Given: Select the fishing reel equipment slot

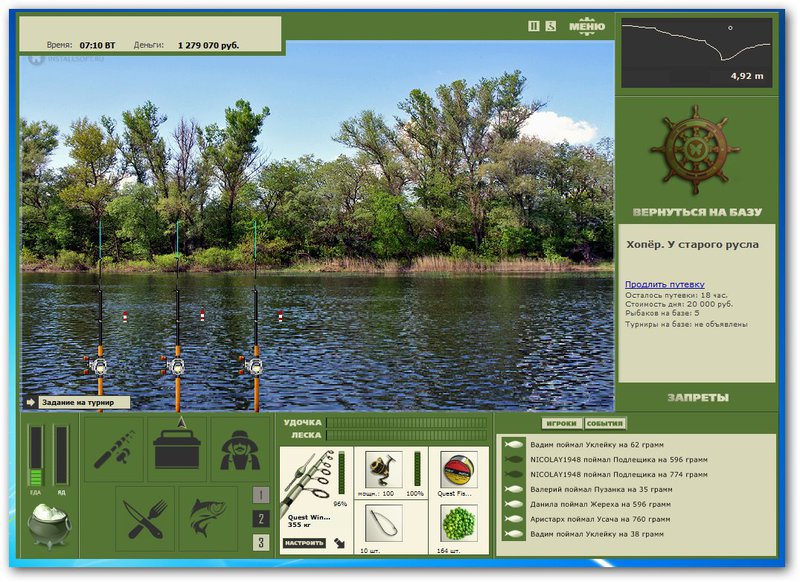Looking at the screenshot, I should point(385,469).
